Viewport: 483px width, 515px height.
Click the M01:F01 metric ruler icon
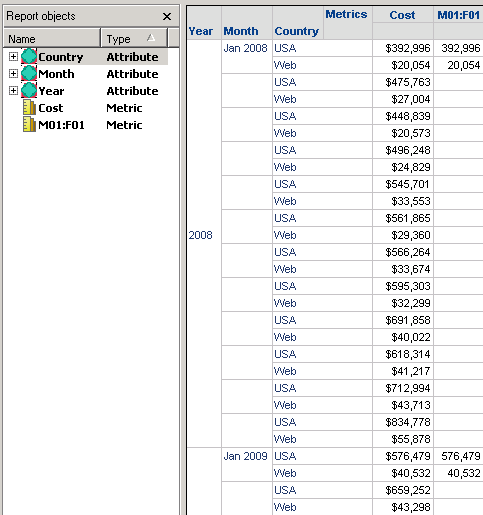pos(29,125)
